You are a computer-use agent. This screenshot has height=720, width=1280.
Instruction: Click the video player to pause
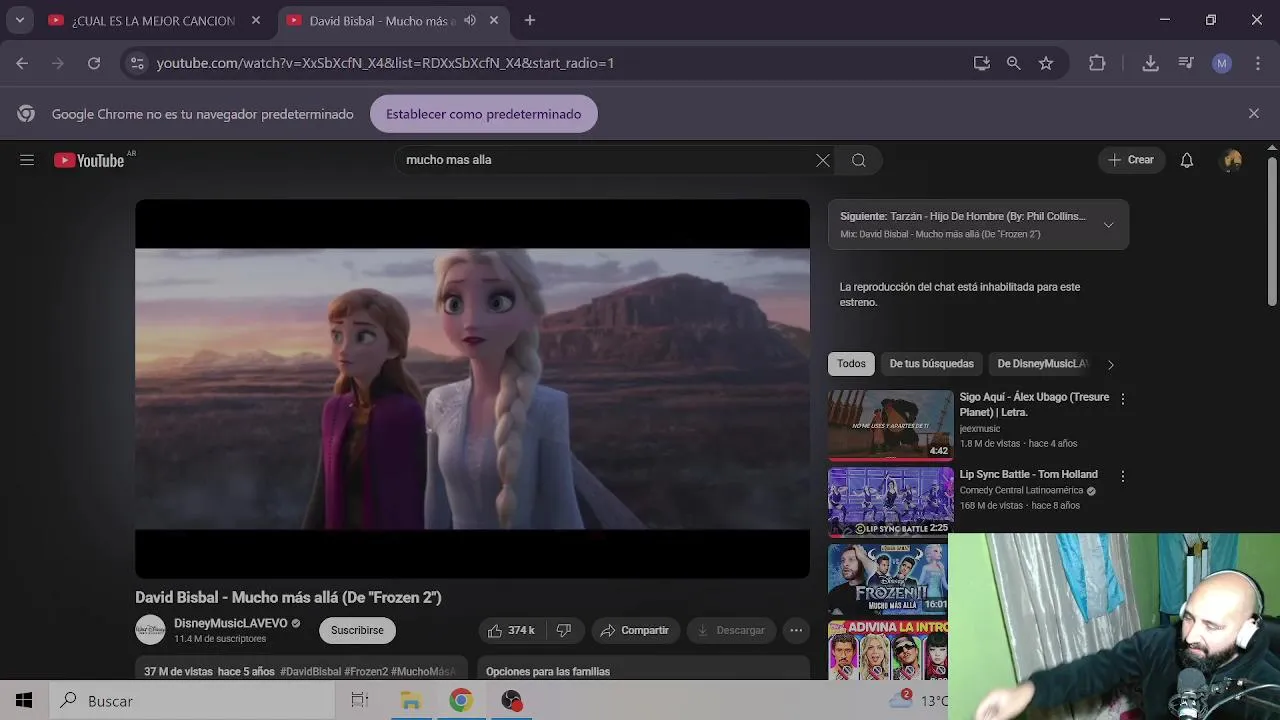tap(472, 389)
